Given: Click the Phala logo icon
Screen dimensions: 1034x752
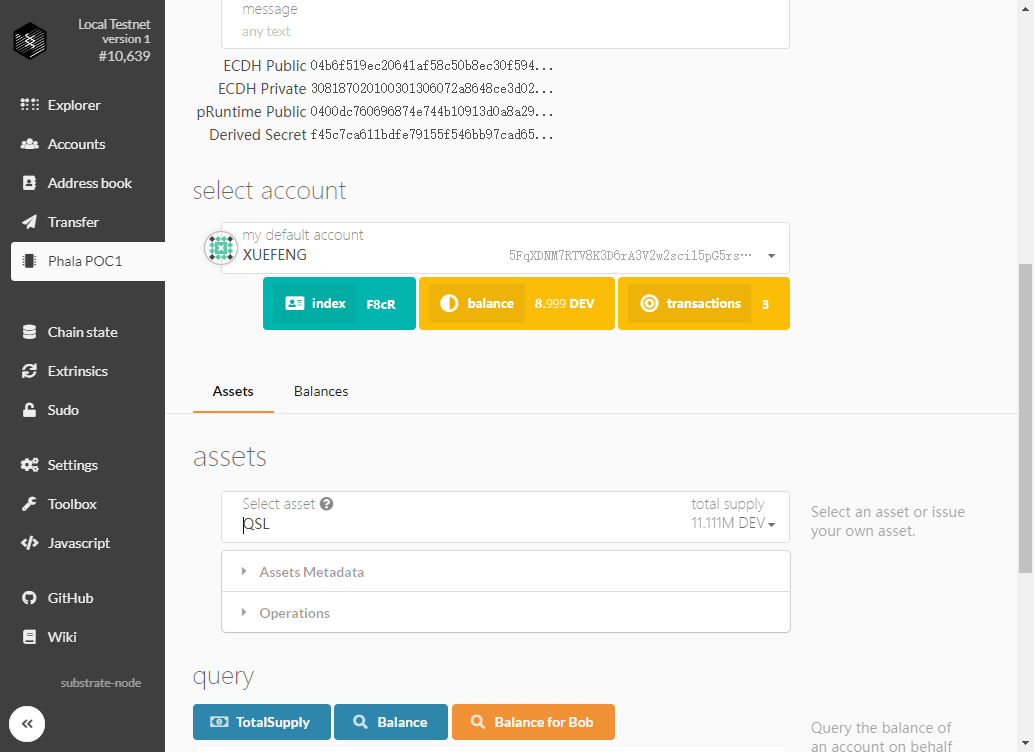Looking at the screenshot, I should (30, 40).
